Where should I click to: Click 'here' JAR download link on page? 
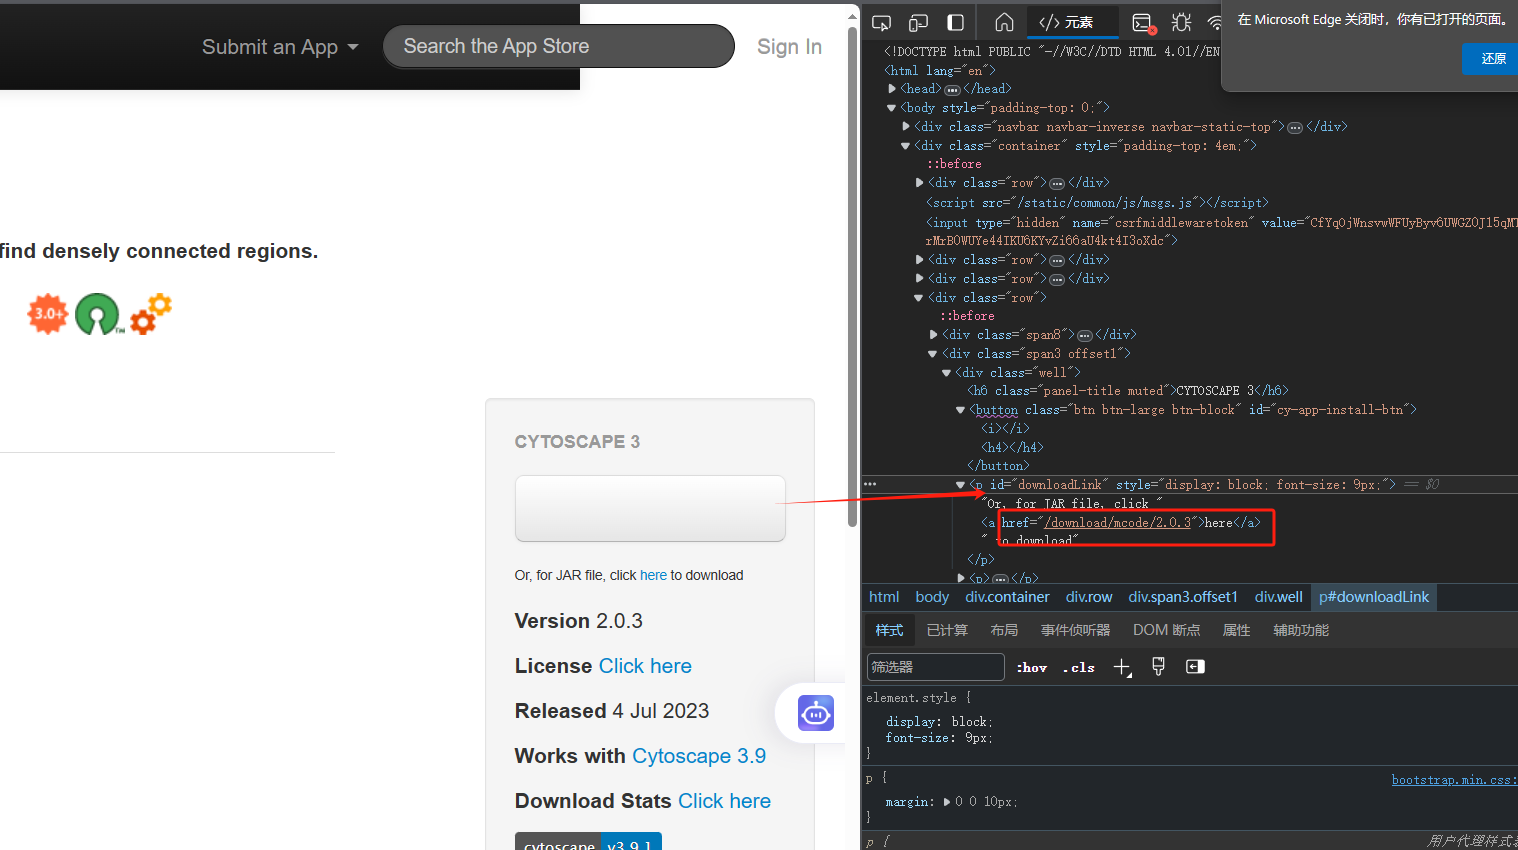pyautogui.click(x=653, y=575)
